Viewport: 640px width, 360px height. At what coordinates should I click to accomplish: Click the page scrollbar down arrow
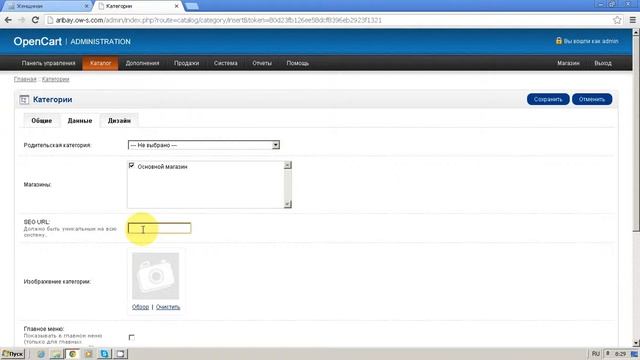636,343
